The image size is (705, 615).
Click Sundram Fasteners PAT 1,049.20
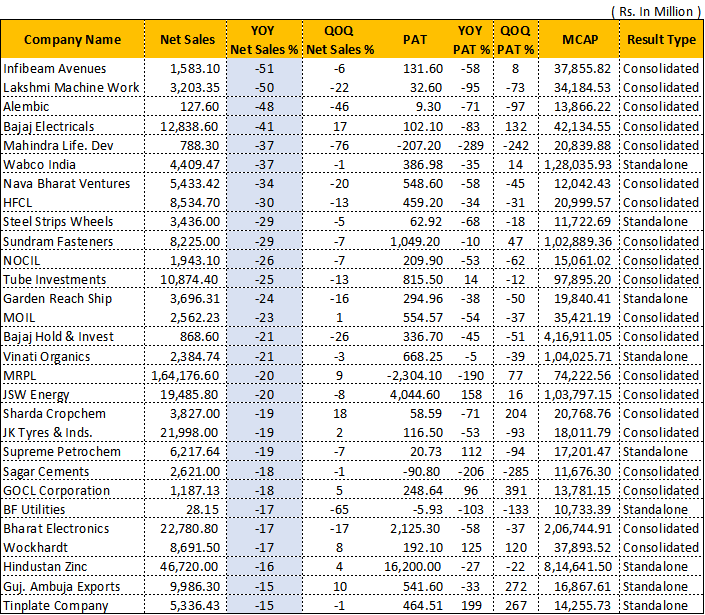(415, 241)
